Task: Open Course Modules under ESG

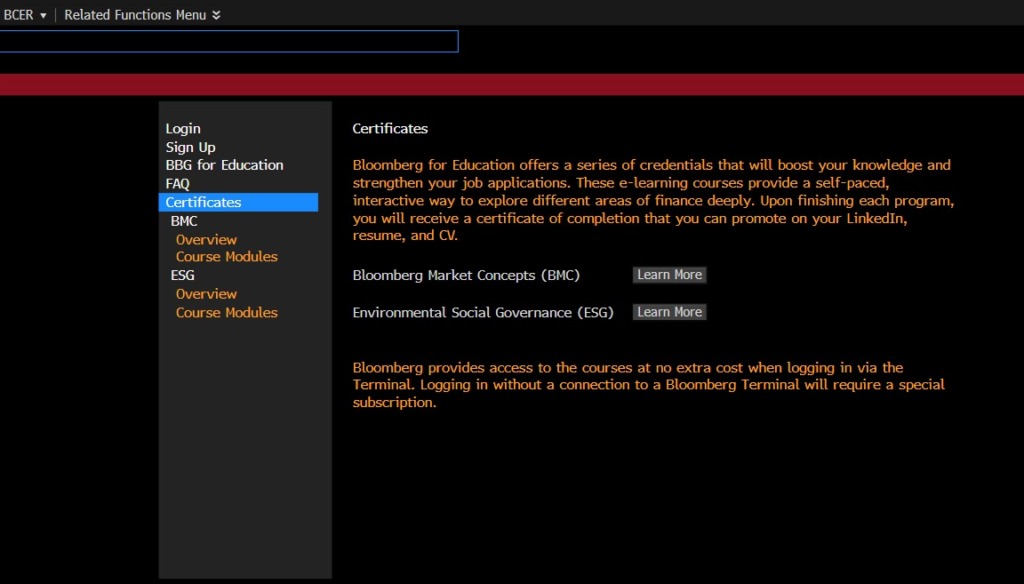Action: 226,313
